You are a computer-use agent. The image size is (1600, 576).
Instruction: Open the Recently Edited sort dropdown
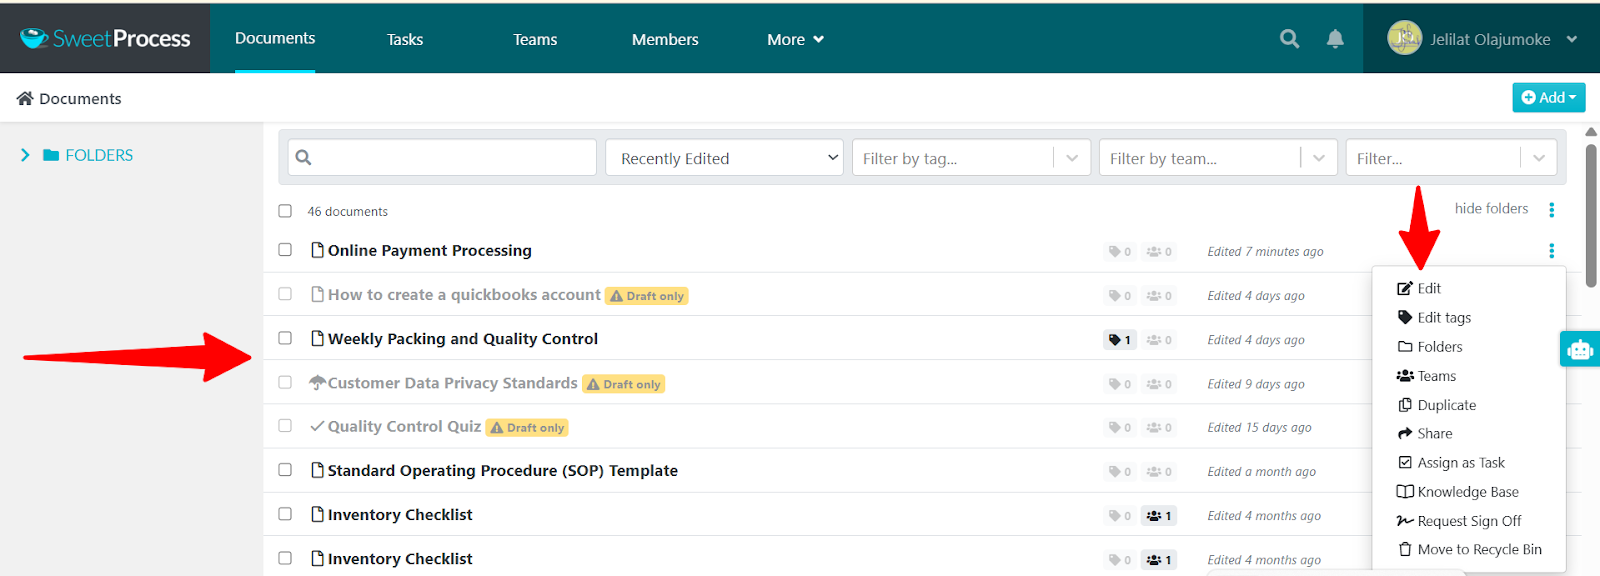[x=724, y=158]
